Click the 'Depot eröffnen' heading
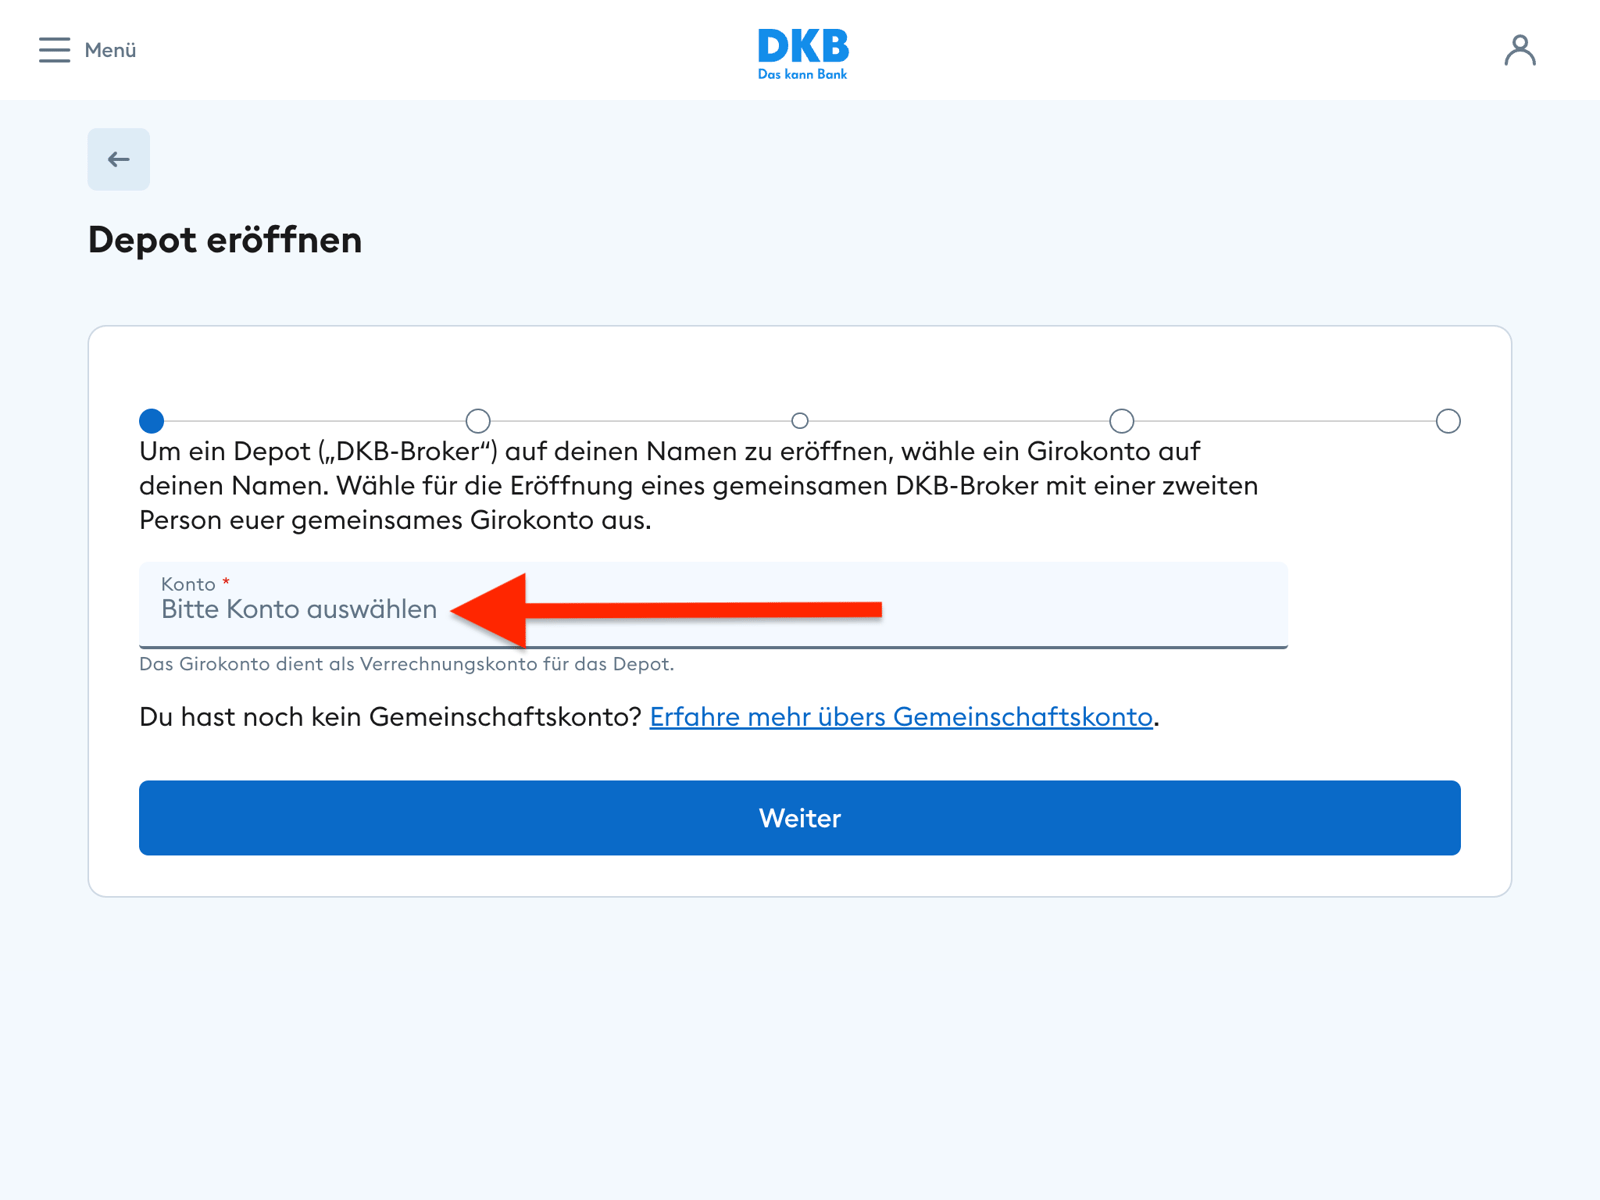Screen dimensions: 1600x1200 pos(224,239)
